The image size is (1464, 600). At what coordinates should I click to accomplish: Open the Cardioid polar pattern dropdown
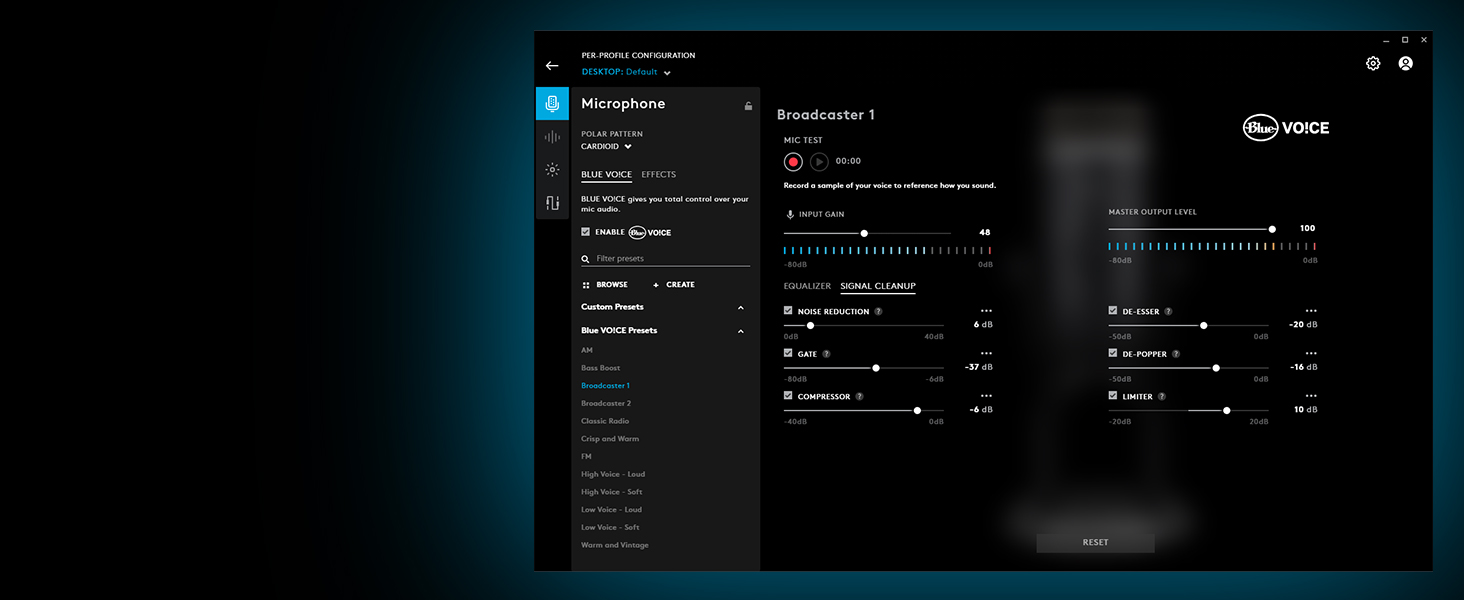click(x=607, y=147)
